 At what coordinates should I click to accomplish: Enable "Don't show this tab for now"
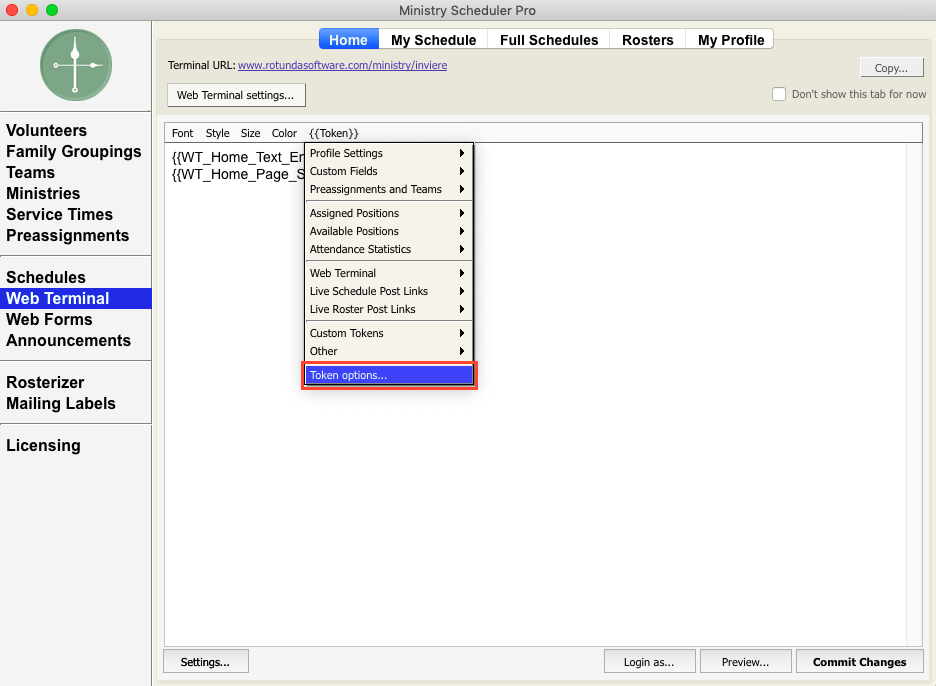(779, 94)
